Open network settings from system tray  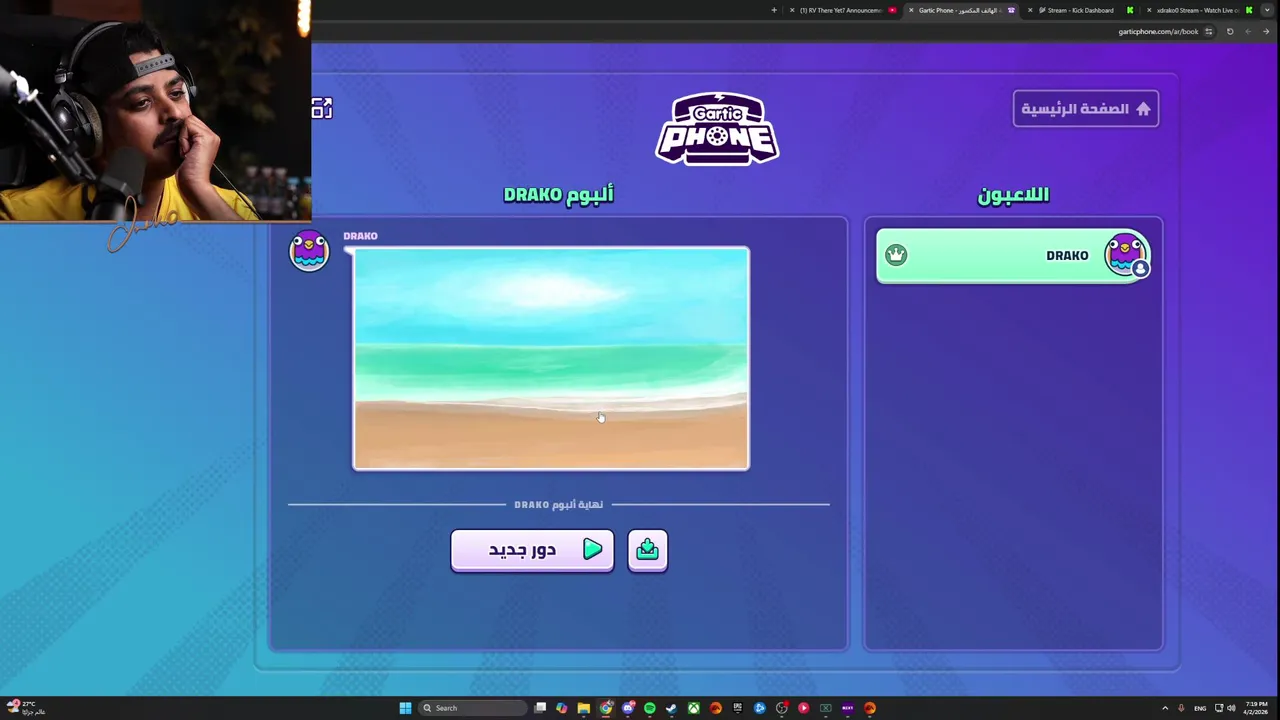(x=1218, y=708)
